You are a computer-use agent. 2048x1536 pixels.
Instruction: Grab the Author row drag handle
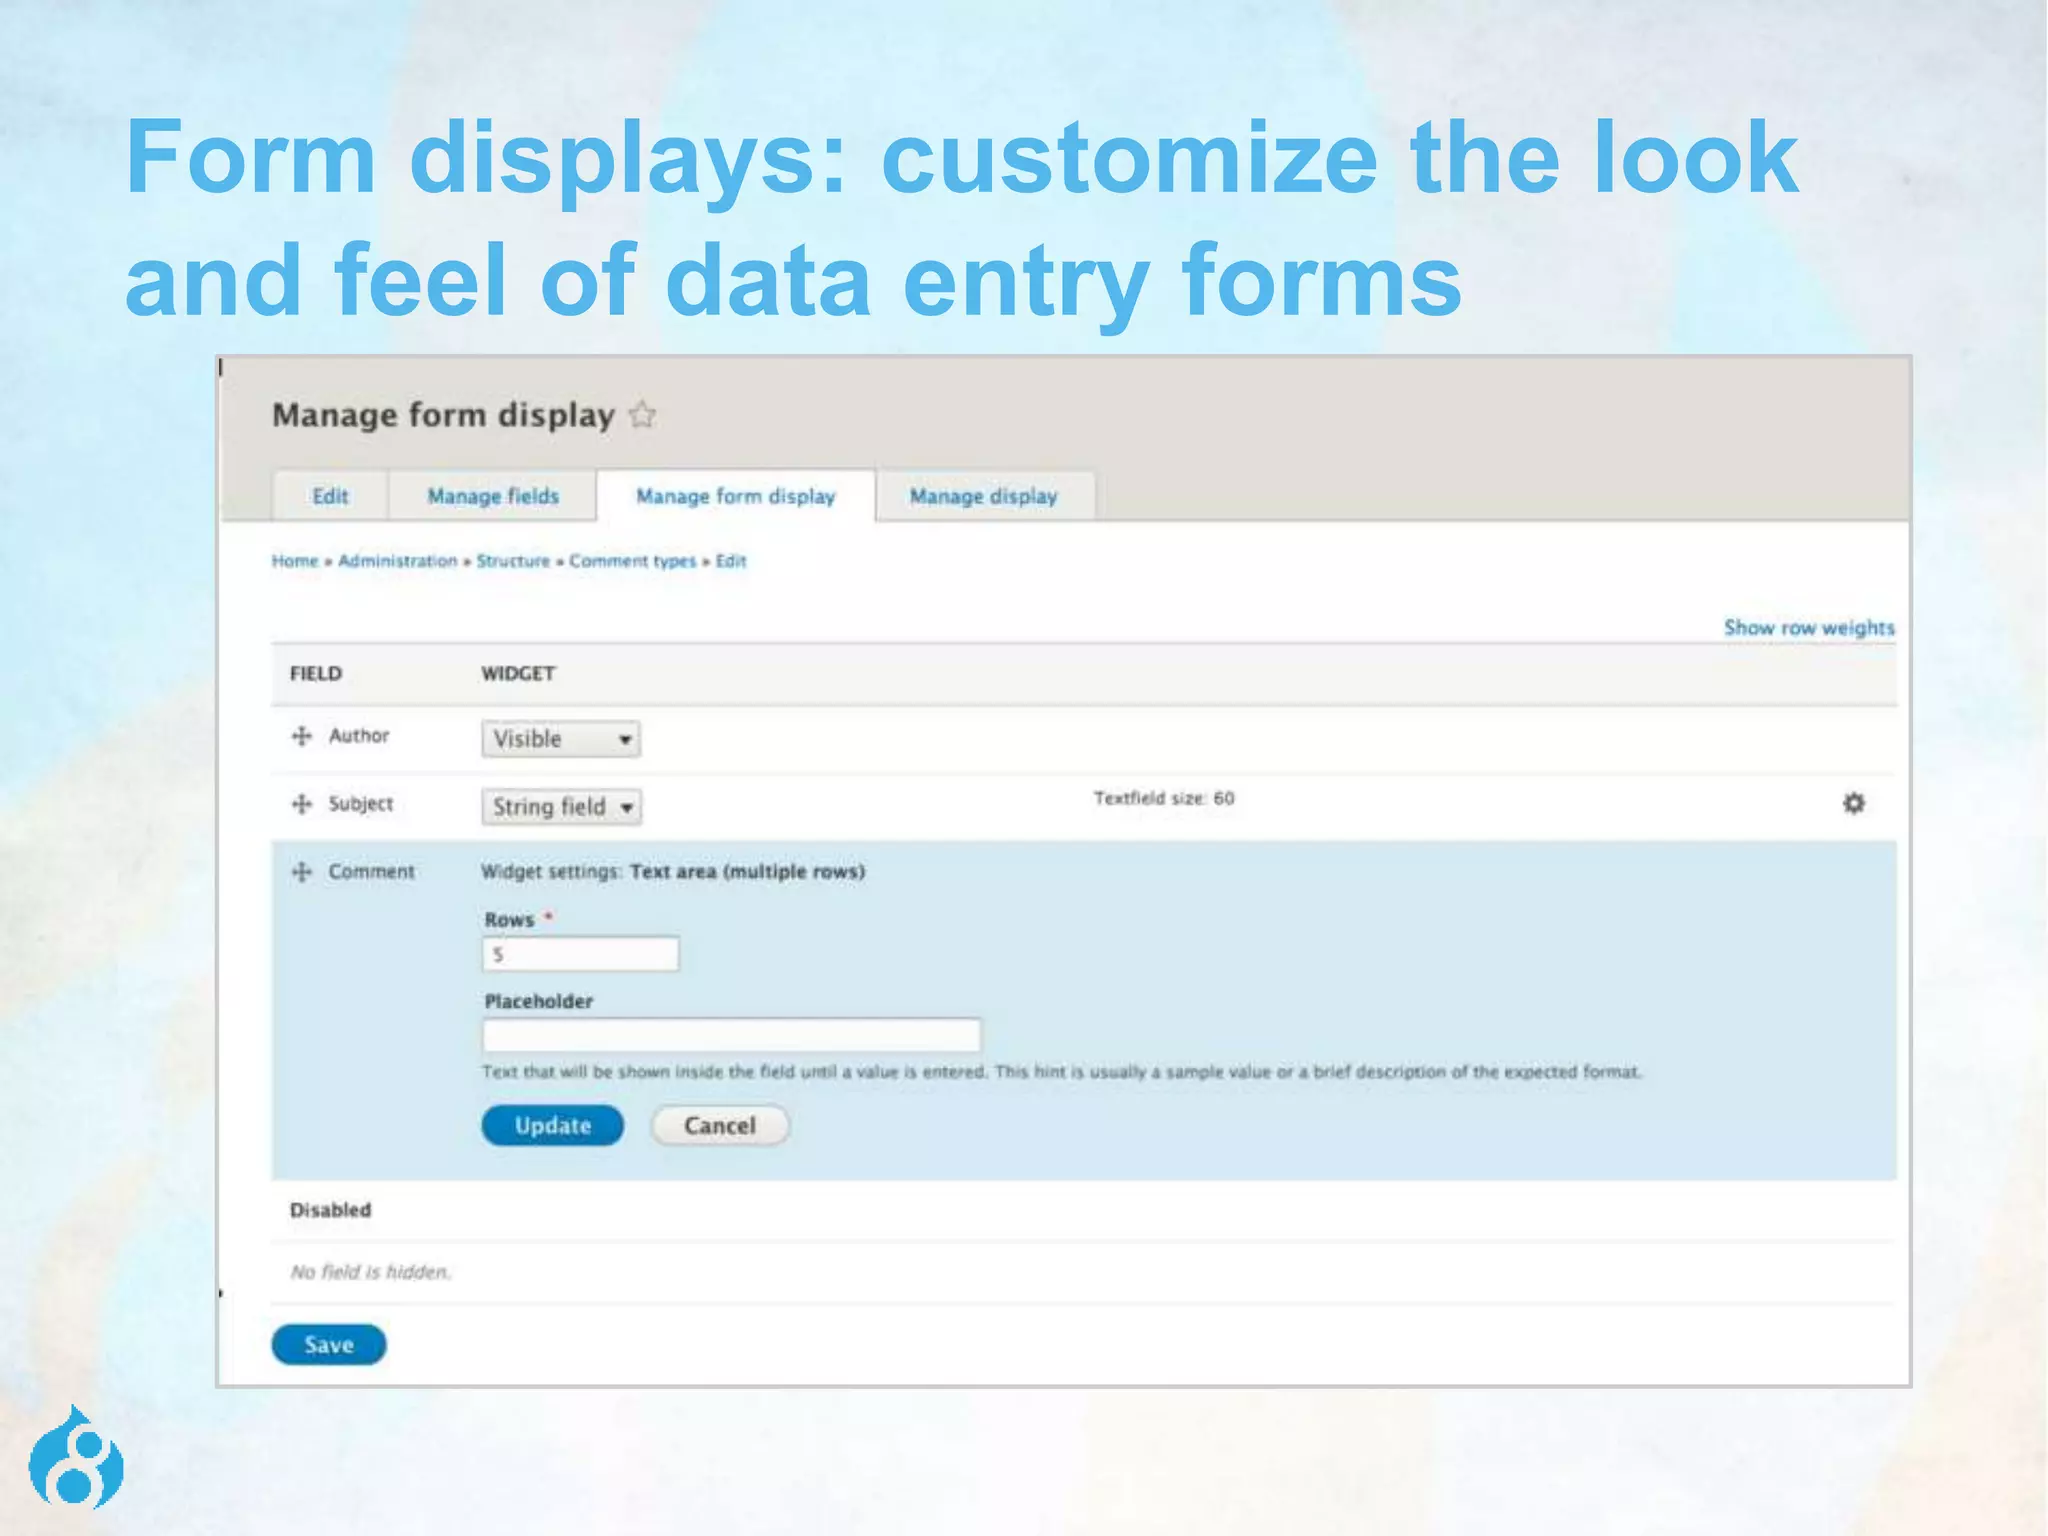[x=301, y=736]
